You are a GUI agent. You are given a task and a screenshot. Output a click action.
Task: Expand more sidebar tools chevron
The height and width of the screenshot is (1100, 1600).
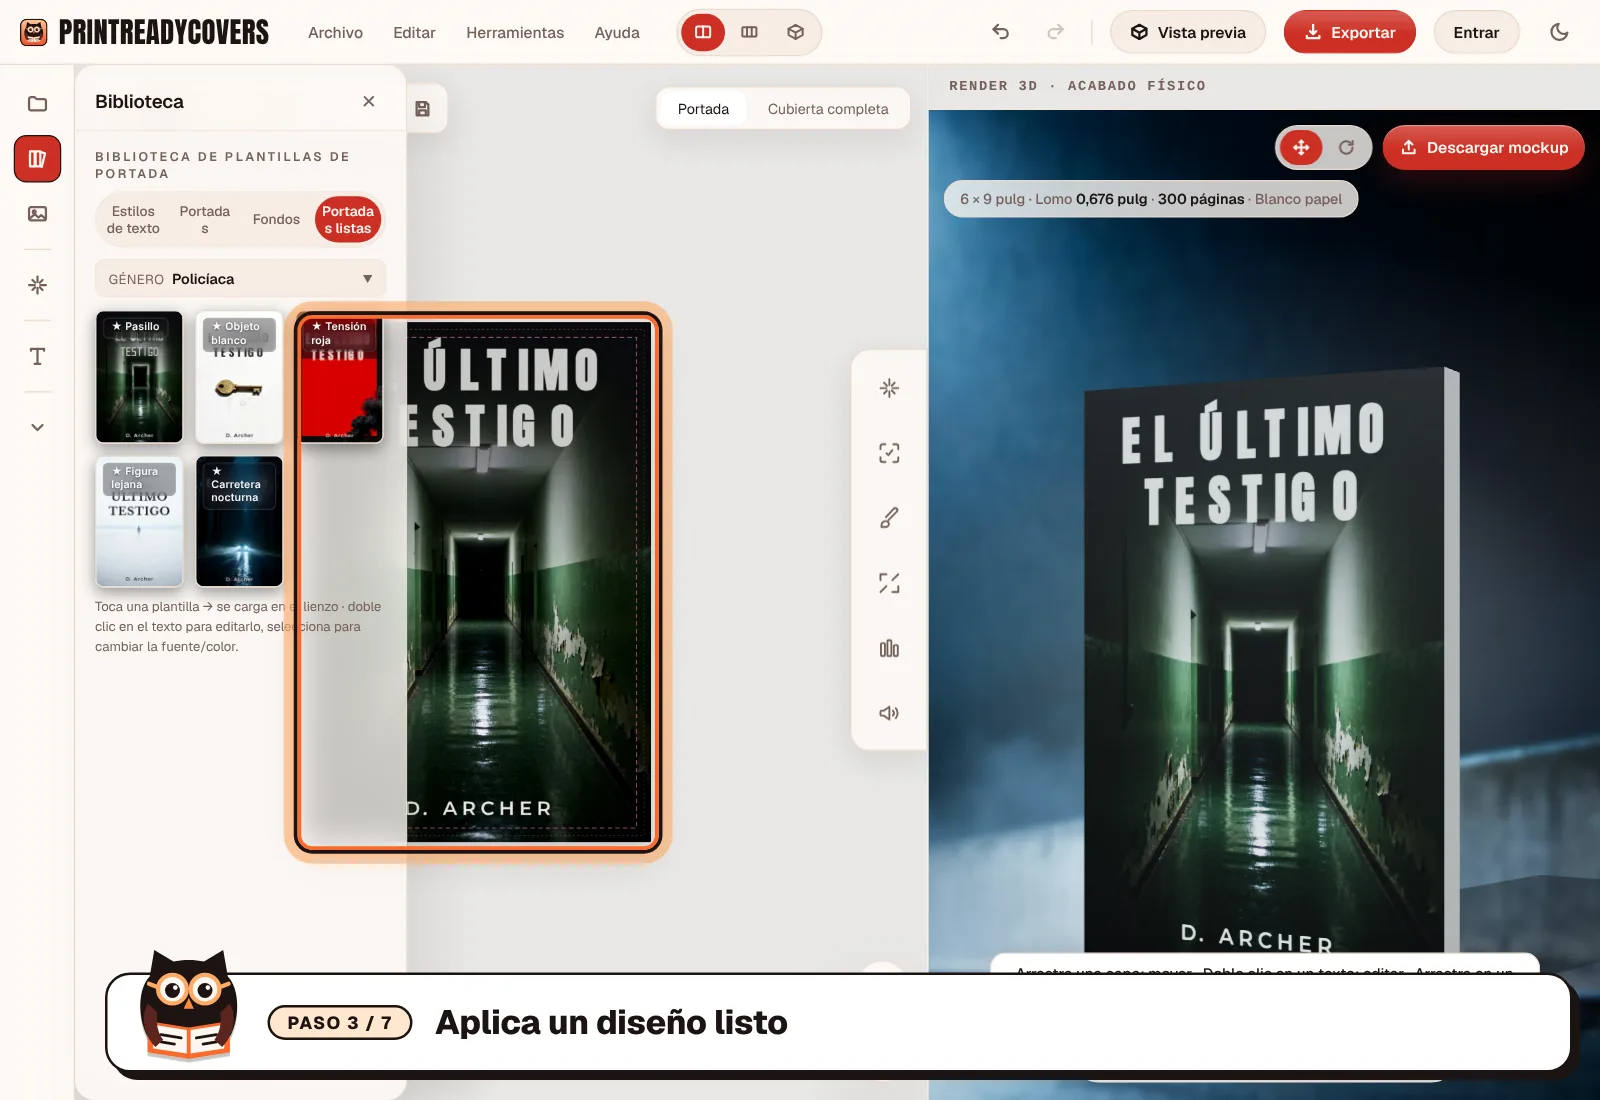click(x=37, y=427)
